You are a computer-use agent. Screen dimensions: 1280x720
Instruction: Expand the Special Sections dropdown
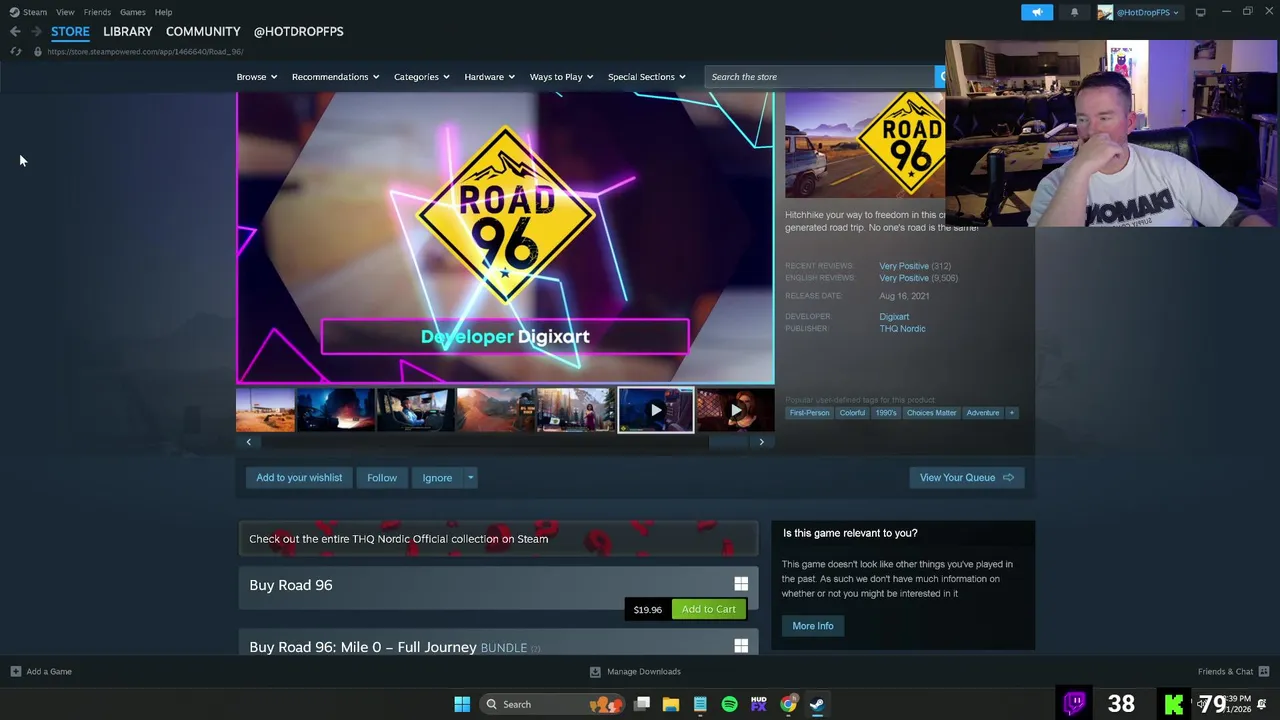(646, 77)
